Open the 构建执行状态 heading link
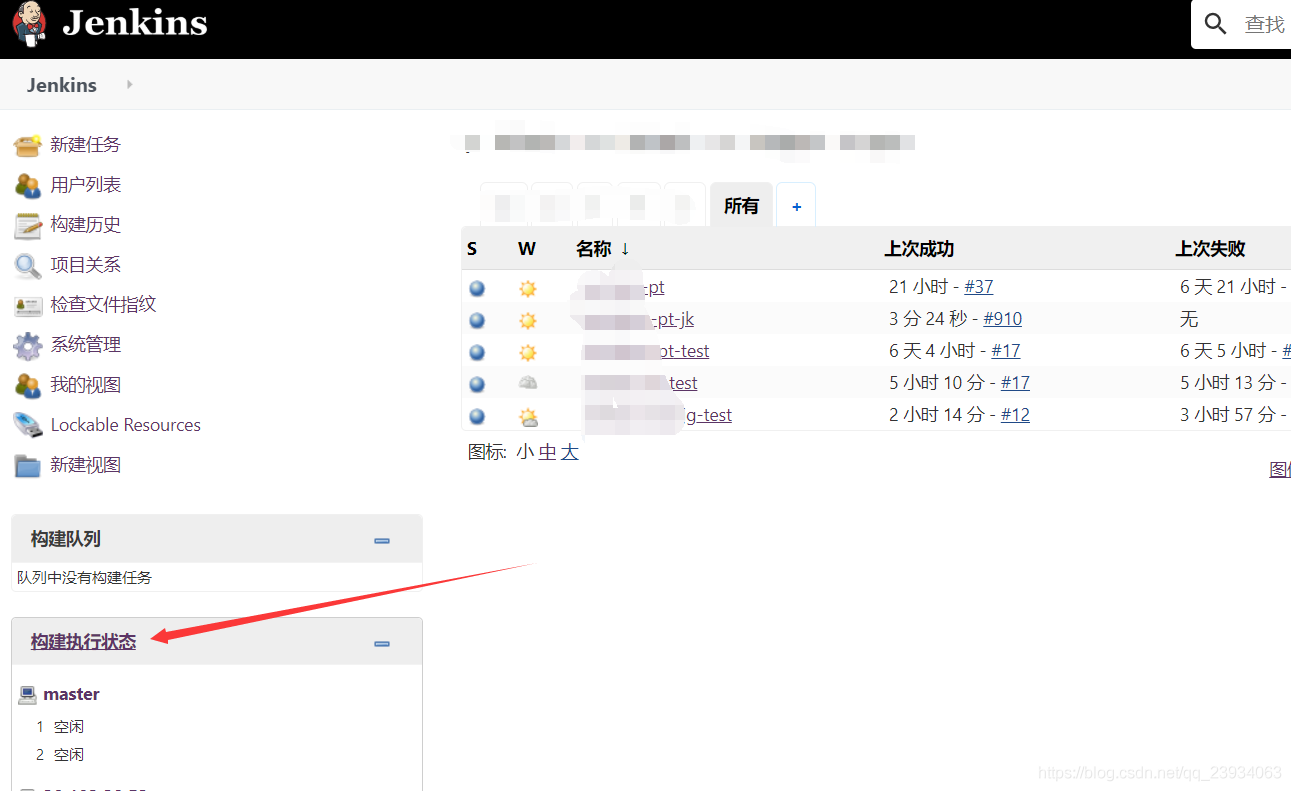 coord(83,642)
